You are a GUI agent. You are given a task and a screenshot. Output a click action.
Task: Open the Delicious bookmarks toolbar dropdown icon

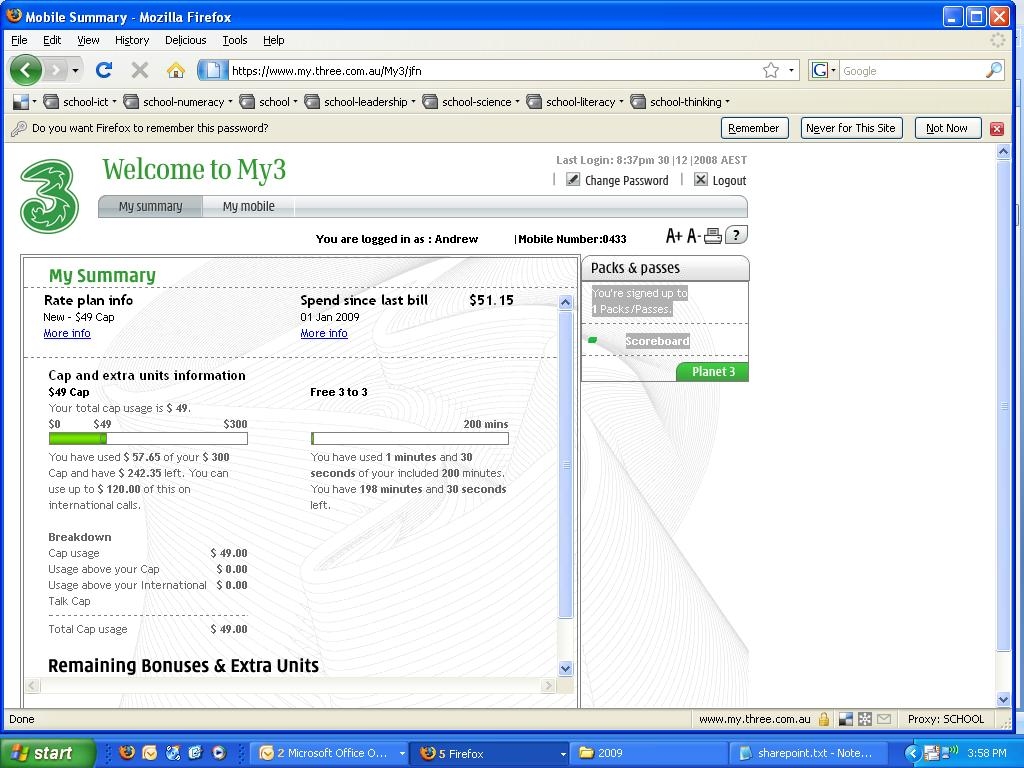(24, 102)
